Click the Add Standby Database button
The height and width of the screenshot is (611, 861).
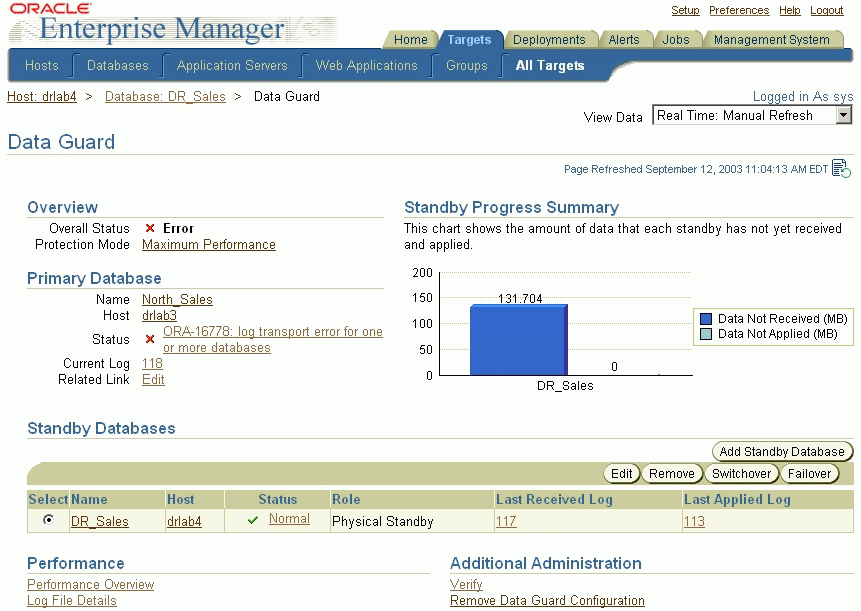point(782,451)
